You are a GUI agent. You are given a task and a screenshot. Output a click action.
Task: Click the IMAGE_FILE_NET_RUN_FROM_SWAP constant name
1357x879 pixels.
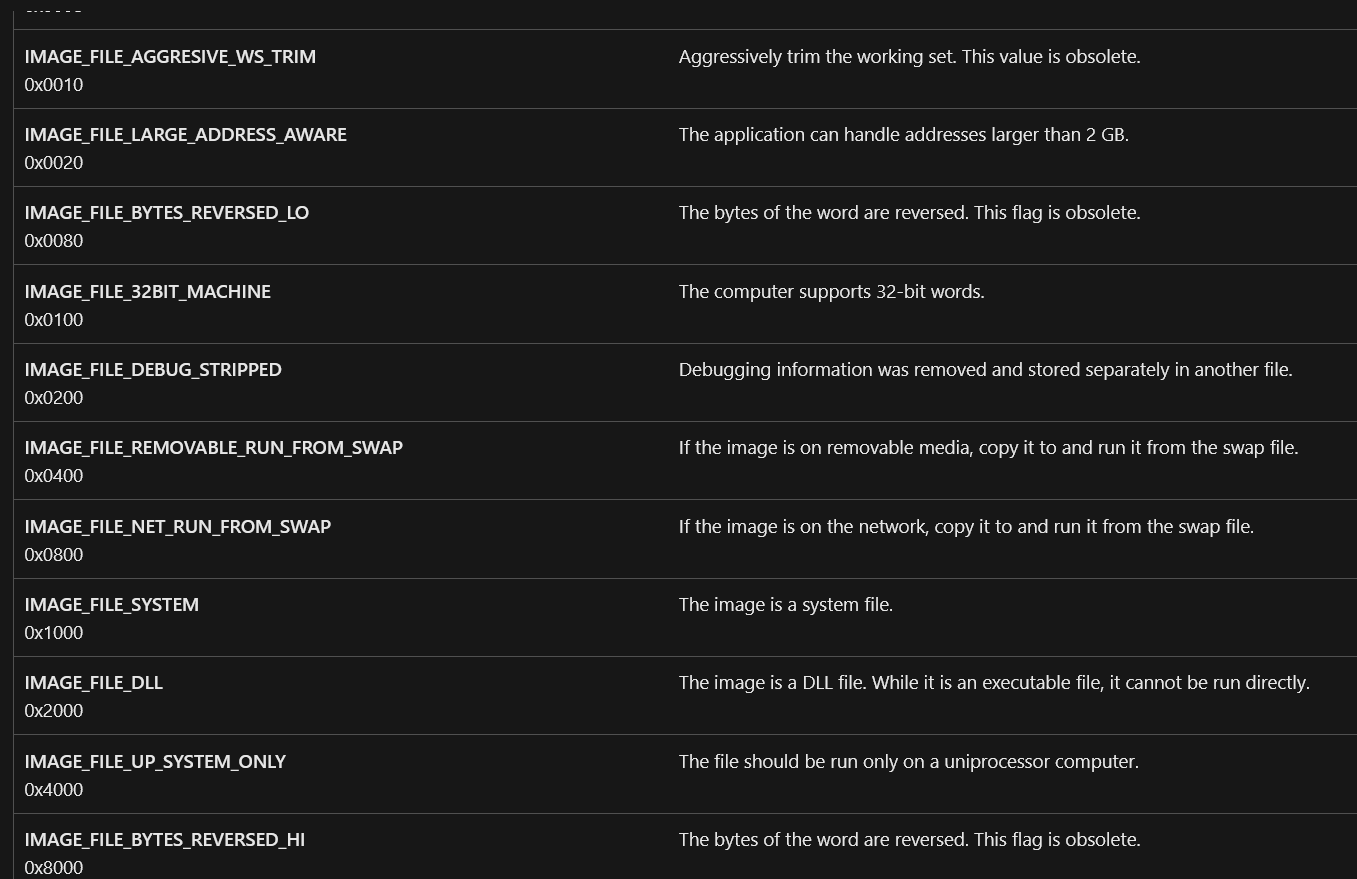pos(178,527)
